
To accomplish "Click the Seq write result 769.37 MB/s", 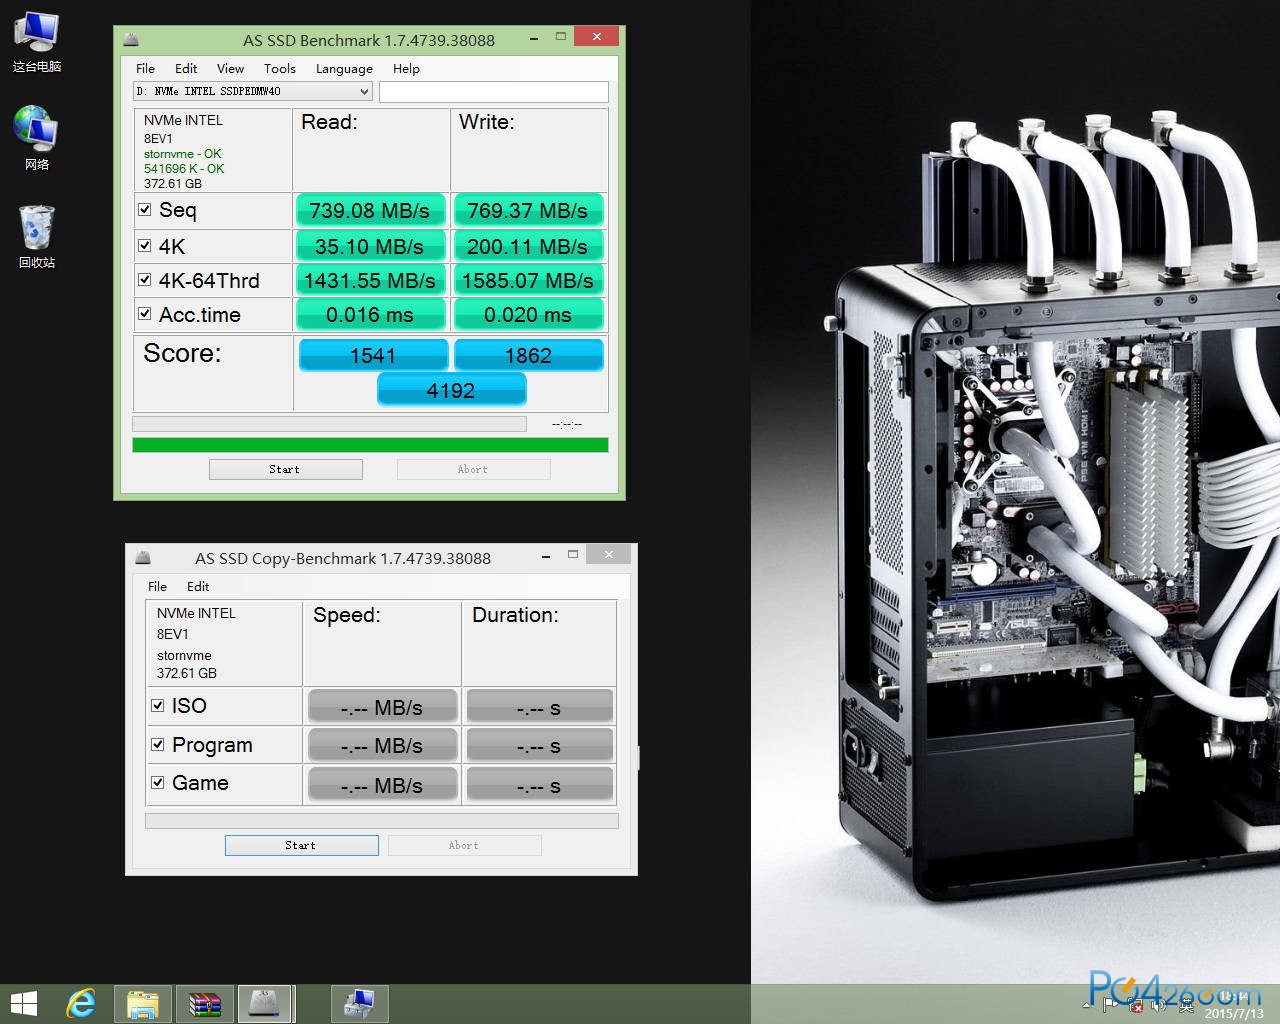I will click(528, 211).
